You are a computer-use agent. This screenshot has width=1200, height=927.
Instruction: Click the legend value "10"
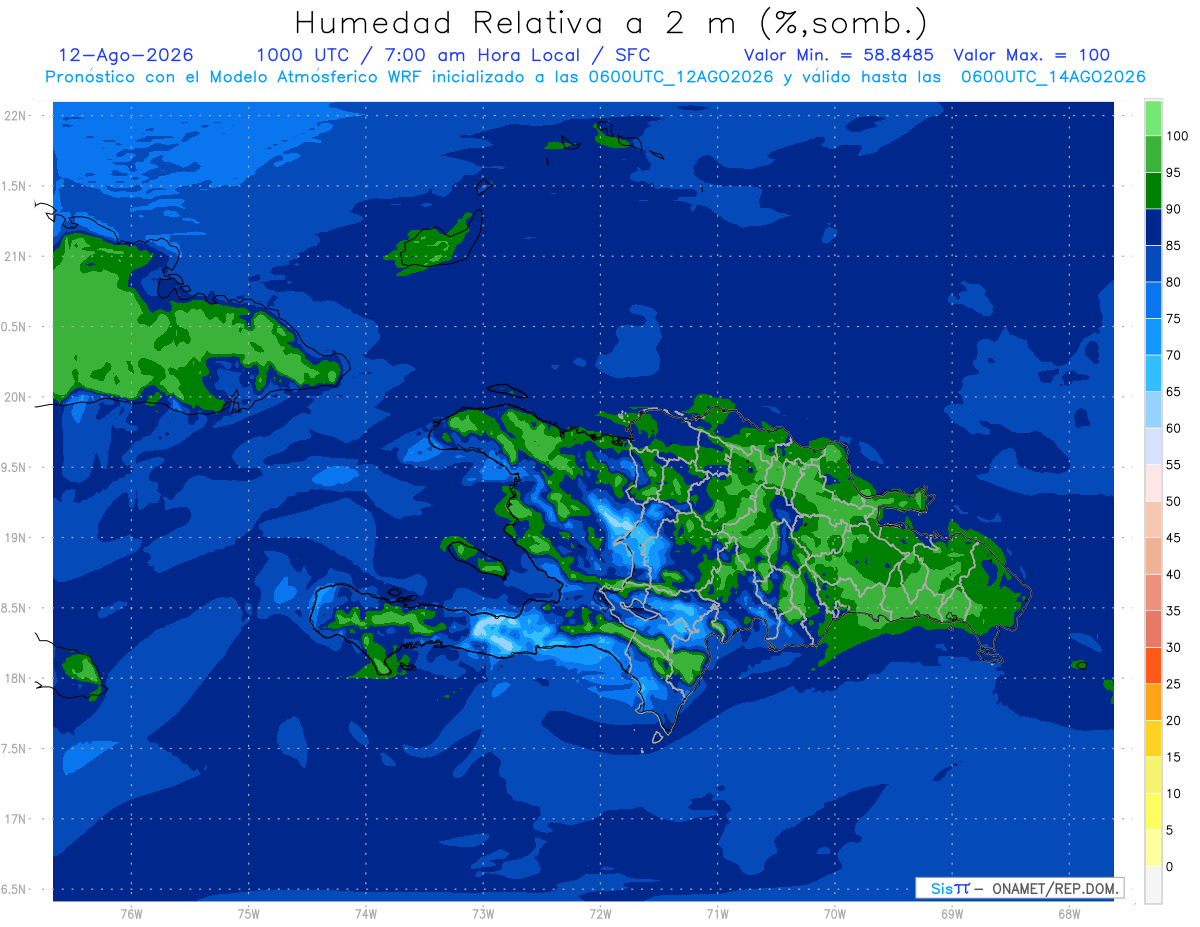coord(1173,793)
